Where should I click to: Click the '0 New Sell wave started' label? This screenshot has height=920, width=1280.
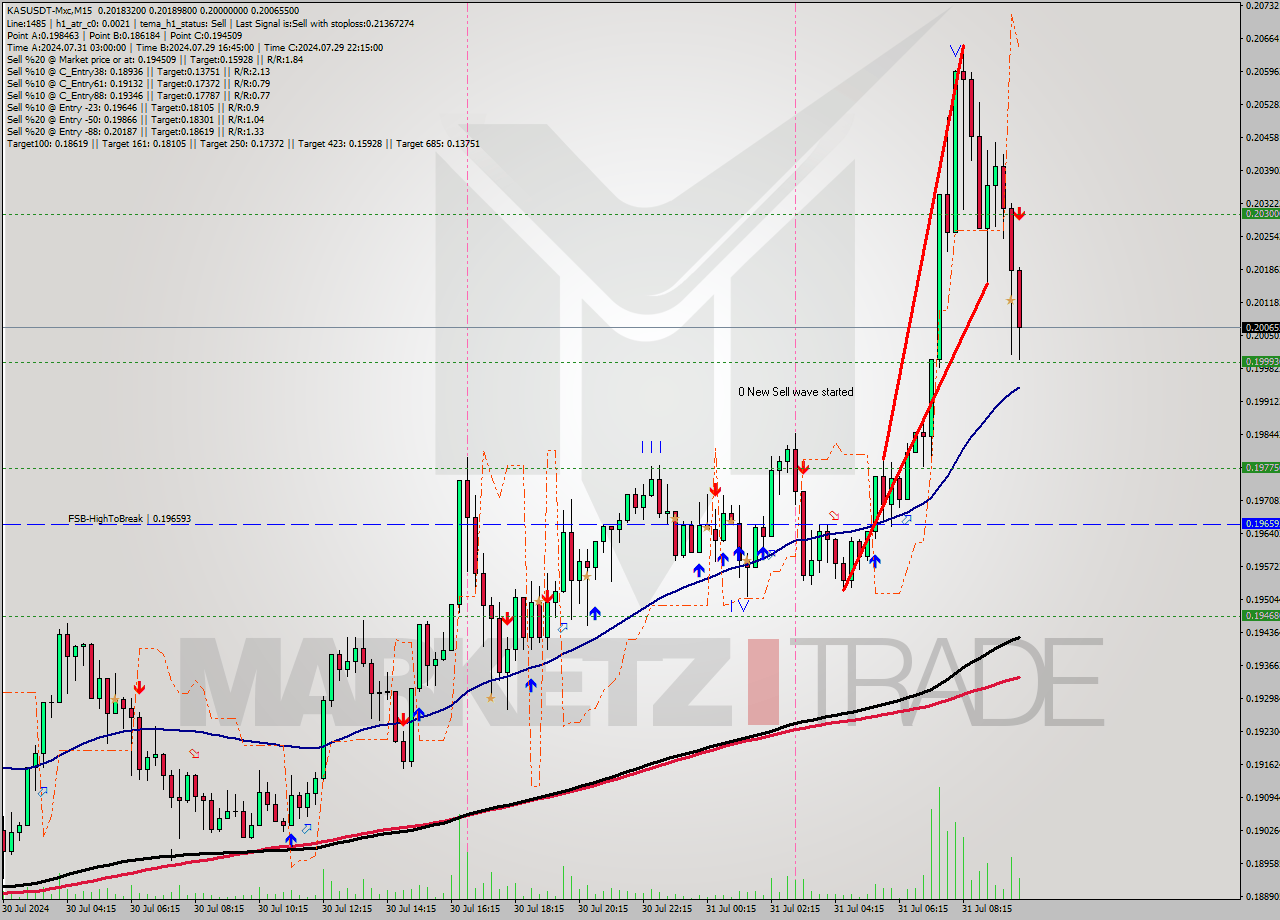click(796, 392)
